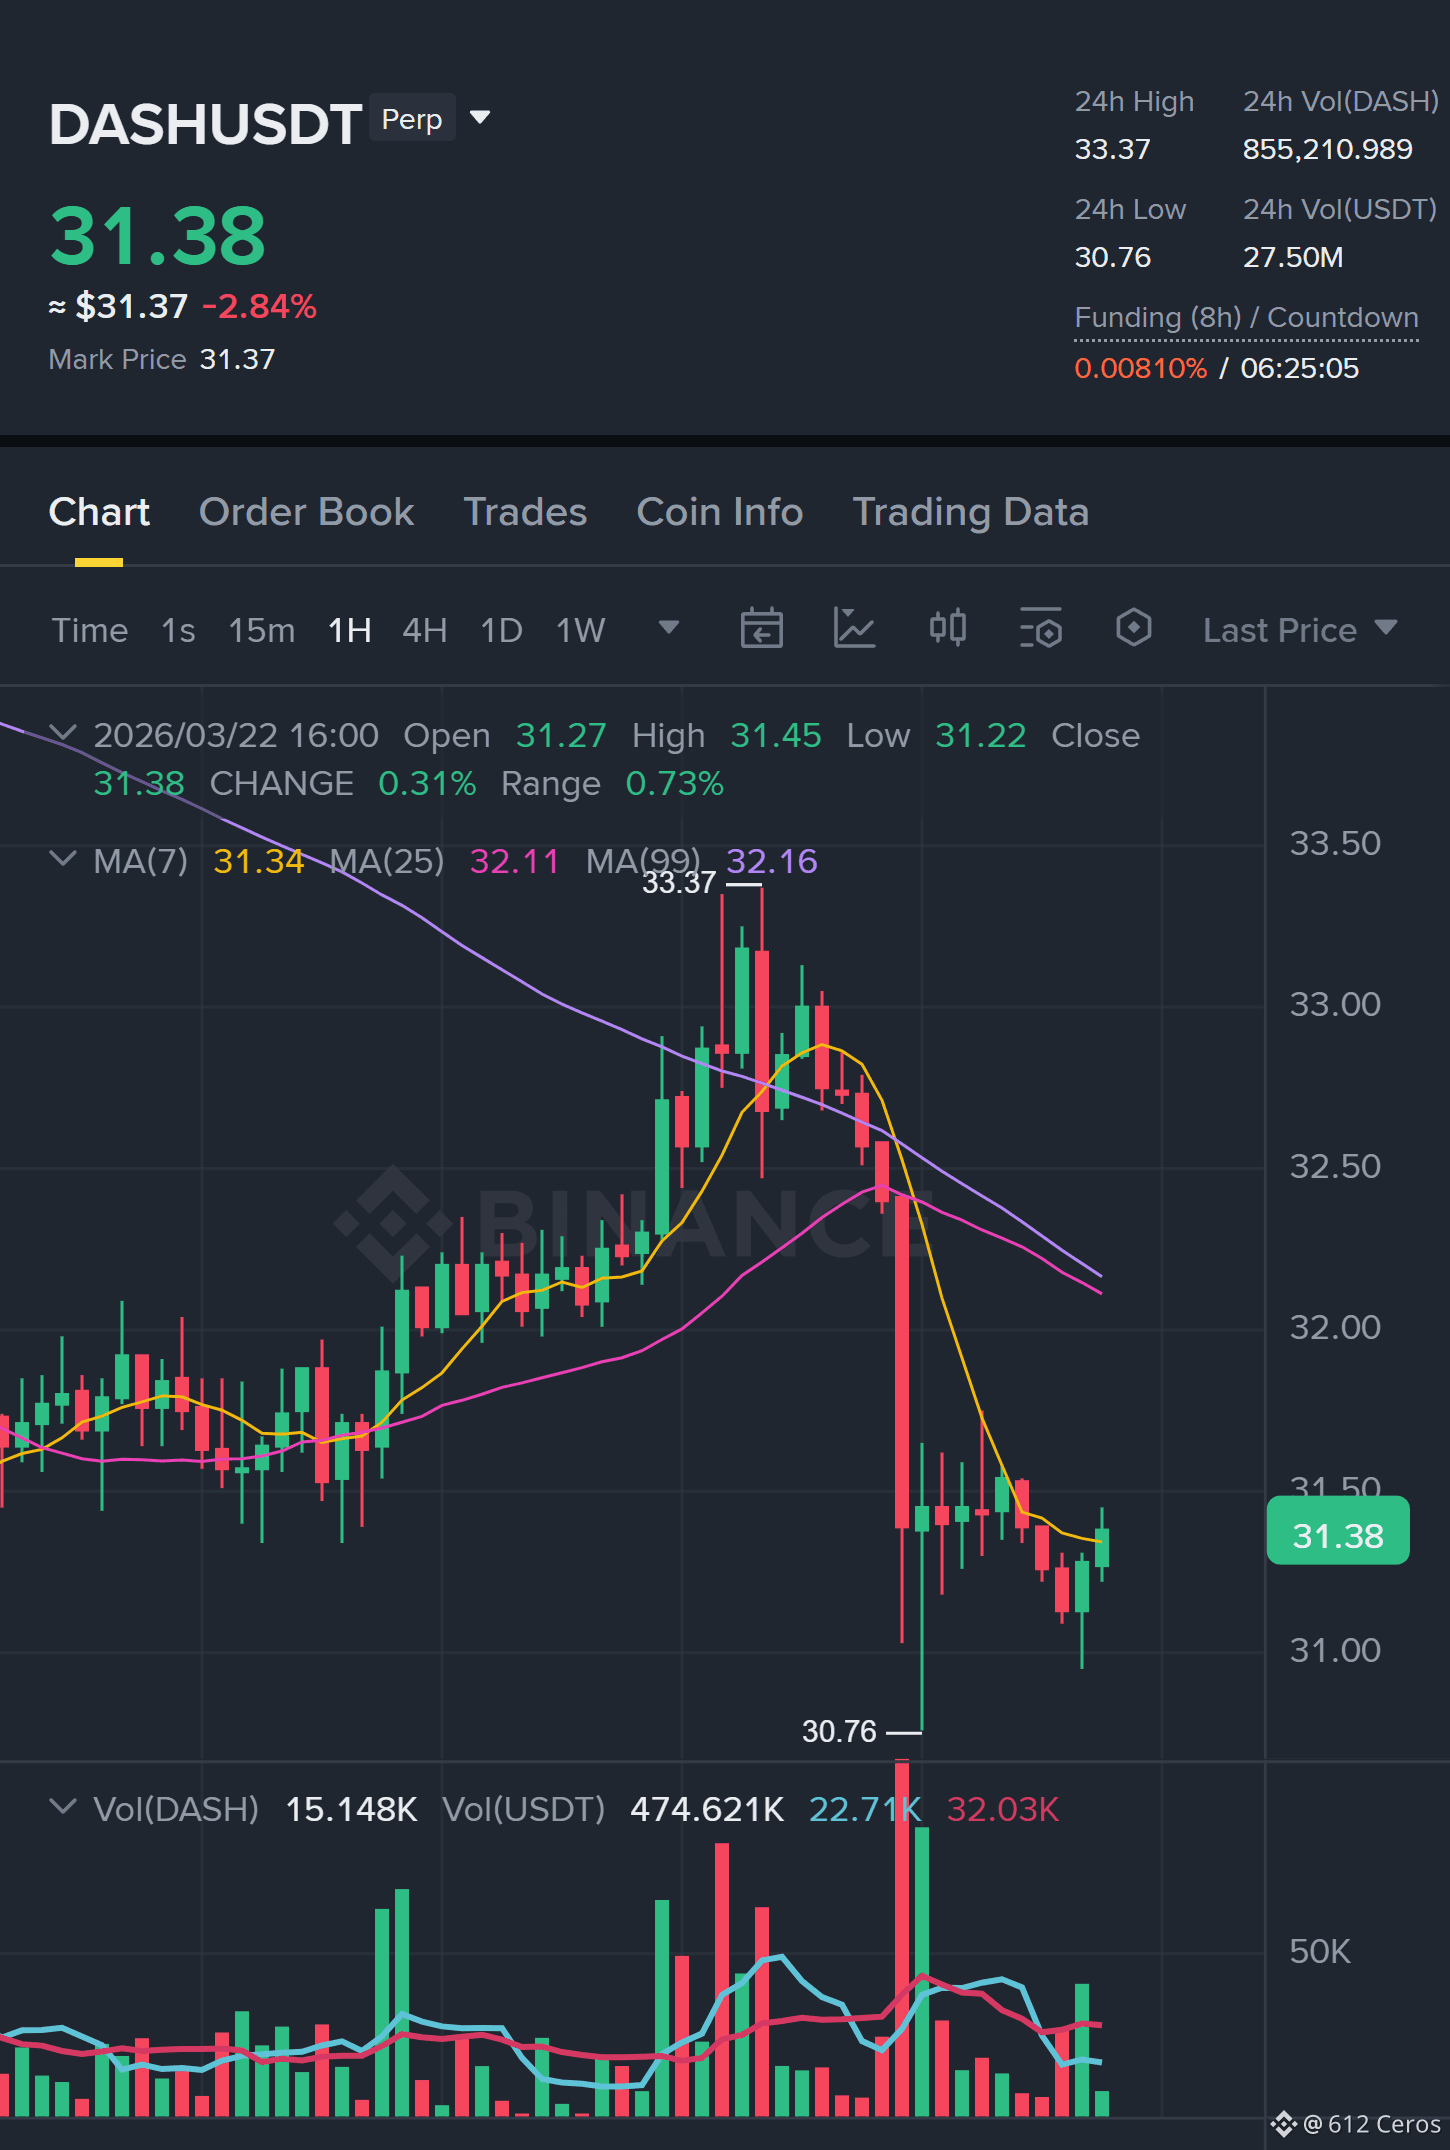Viewport: 1450px width, 2150px height.
Task: Open the chart display settings icon
Action: tap(1041, 629)
